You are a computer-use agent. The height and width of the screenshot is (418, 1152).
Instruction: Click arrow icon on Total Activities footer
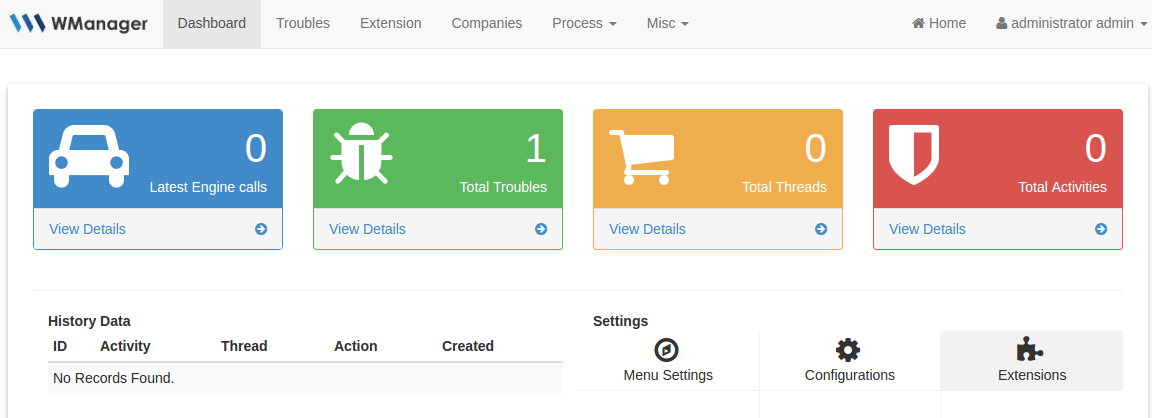click(x=1101, y=229)
